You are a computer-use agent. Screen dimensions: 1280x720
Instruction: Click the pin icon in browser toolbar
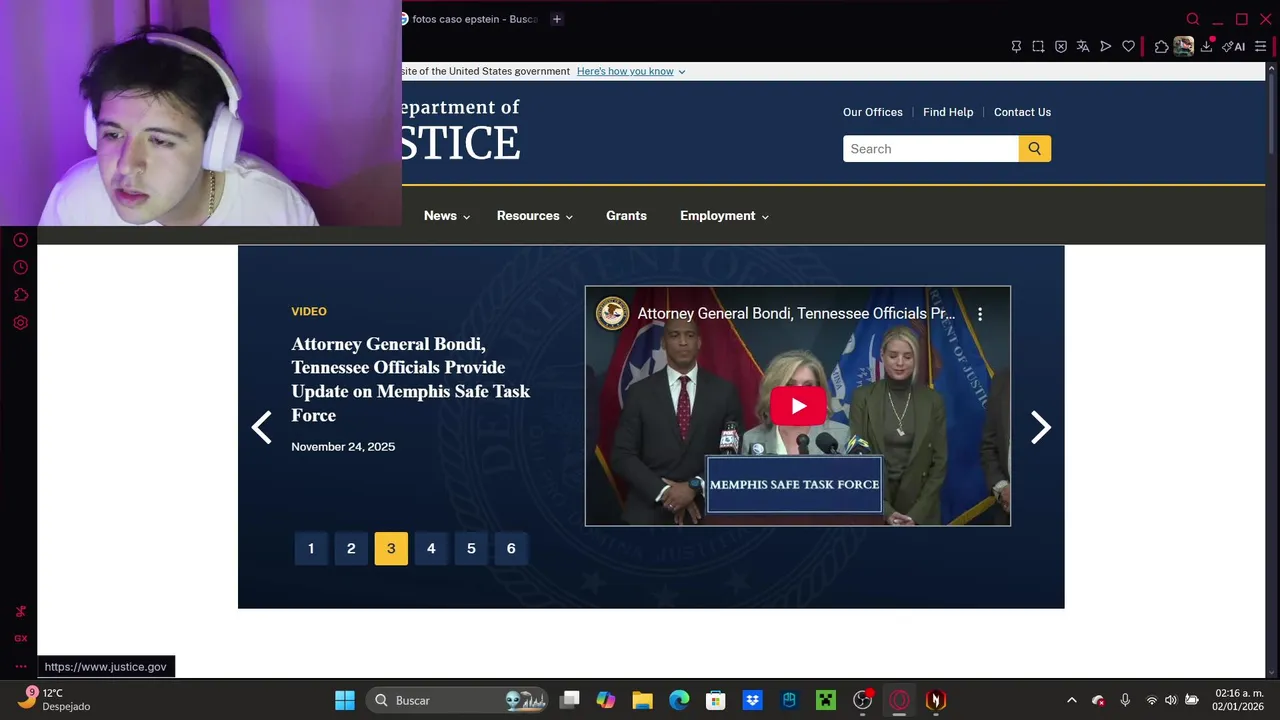(1016, 46)
